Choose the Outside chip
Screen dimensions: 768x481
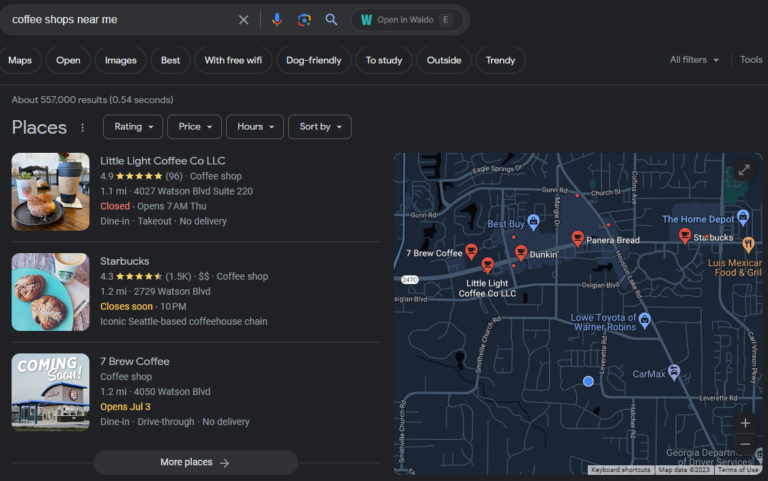pyautogui.click(x=444, y=60)
